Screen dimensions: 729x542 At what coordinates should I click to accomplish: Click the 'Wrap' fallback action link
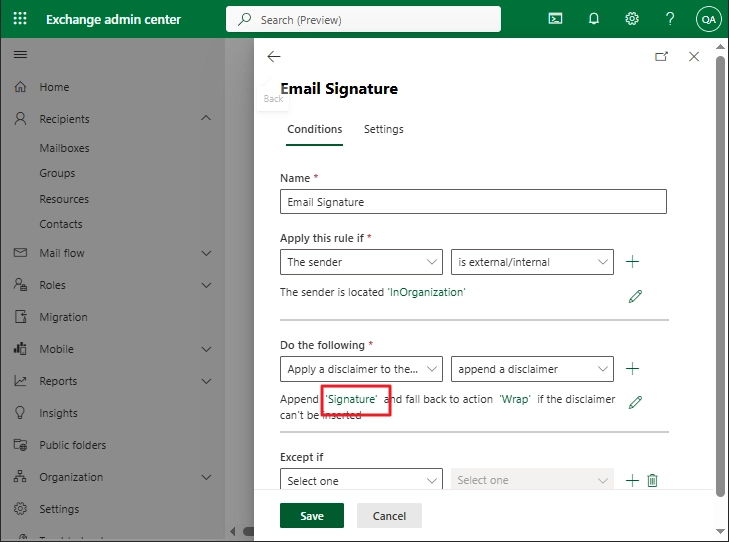coord(515,399)
